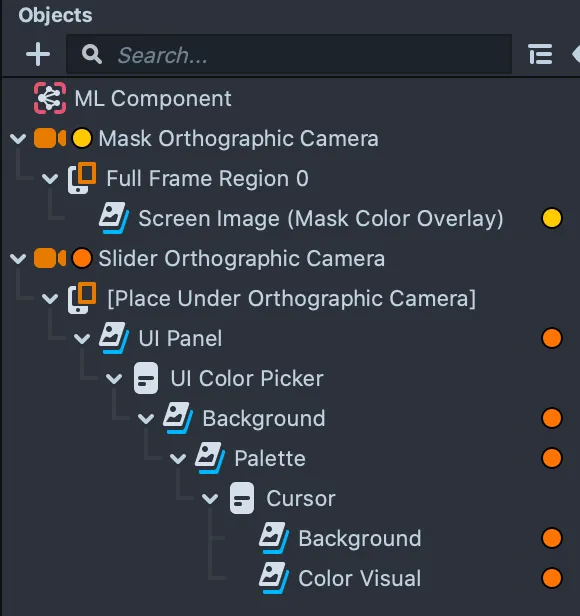Image resolution: width=580 pixels, height=616 pixels.
Task: Click the ML Component brain icon
Action: (50, 98)
